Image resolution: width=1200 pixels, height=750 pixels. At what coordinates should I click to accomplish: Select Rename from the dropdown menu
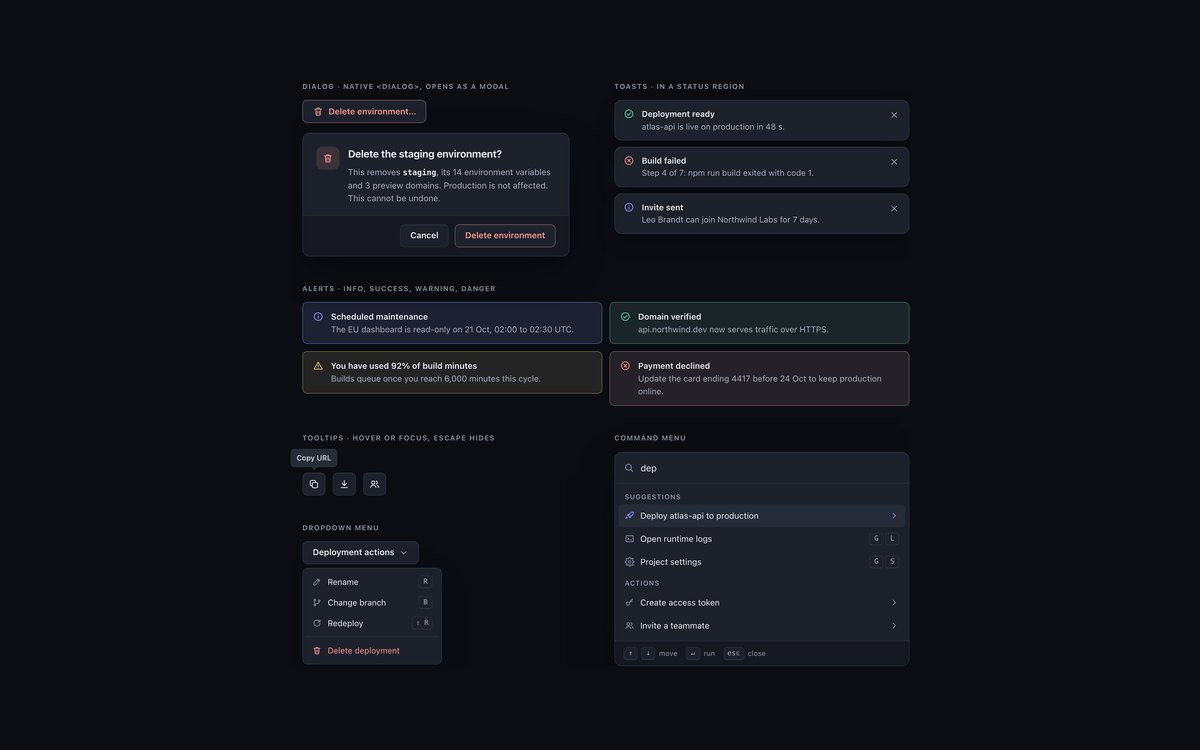click(372, 582)
